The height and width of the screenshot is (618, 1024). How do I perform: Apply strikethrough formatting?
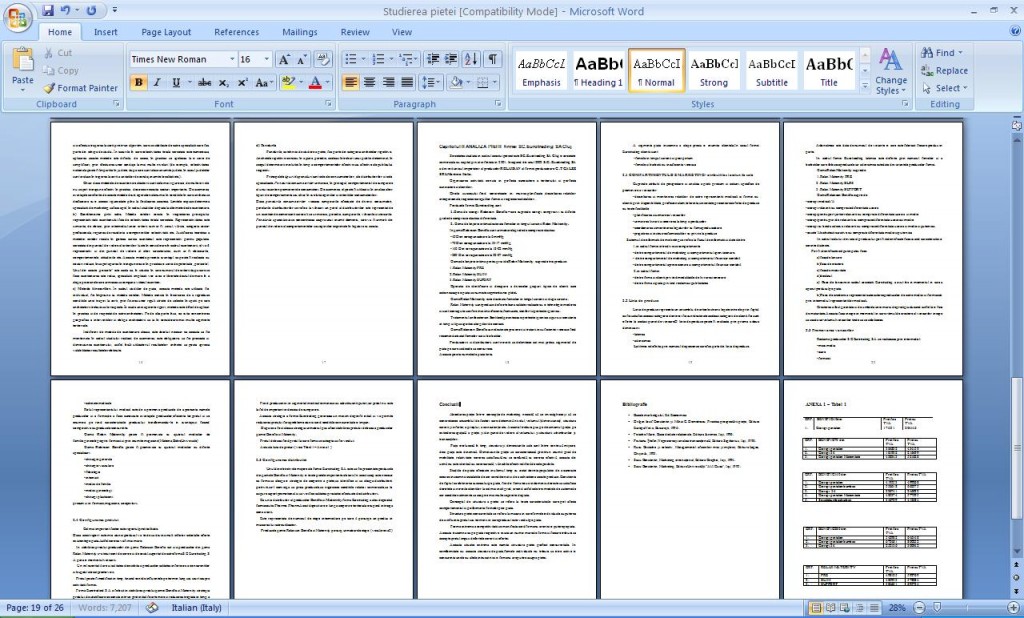203,82
